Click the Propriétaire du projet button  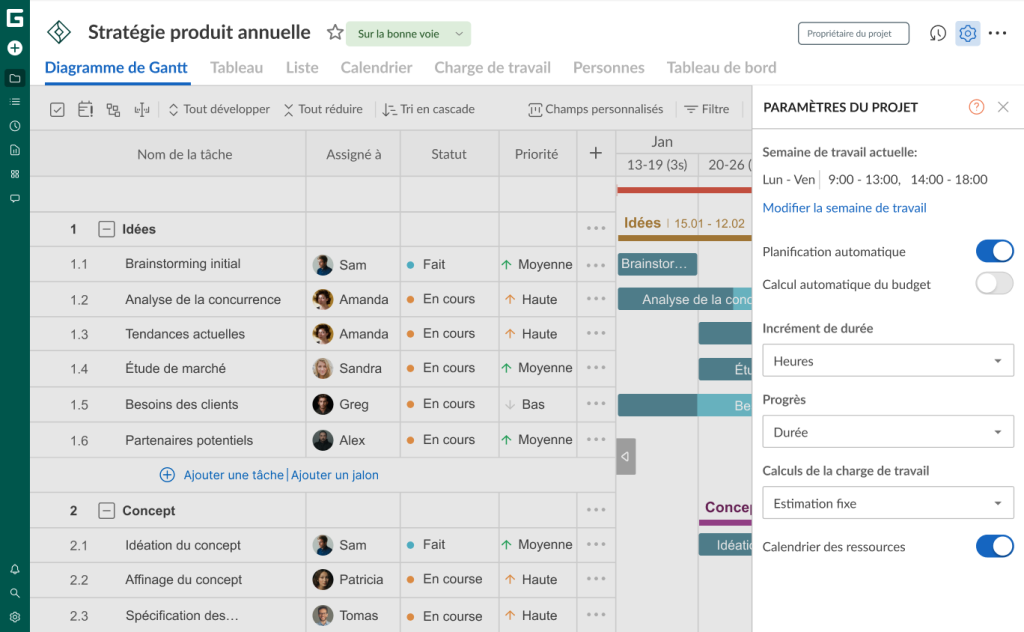(854, 33)
